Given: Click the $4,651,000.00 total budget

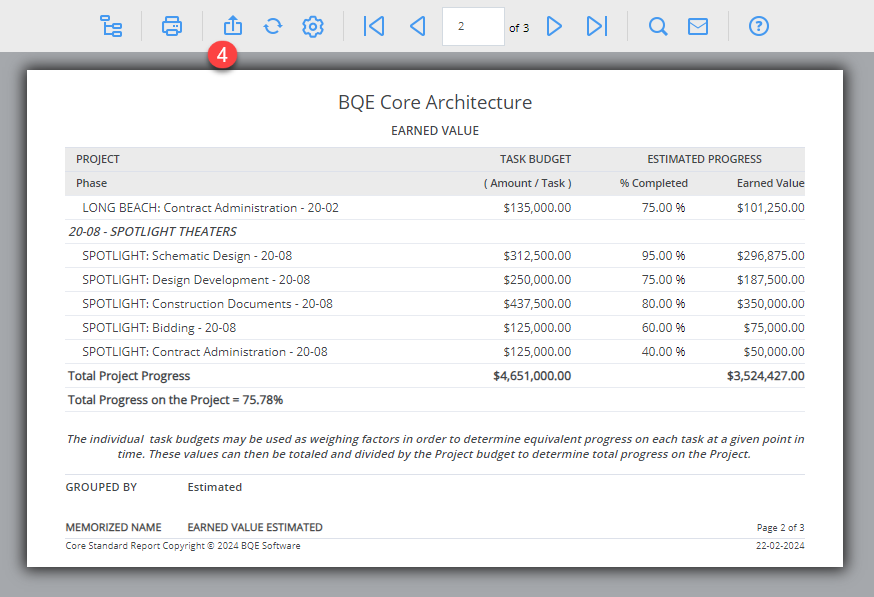Looking at the screenshot, I should (532, 376).
